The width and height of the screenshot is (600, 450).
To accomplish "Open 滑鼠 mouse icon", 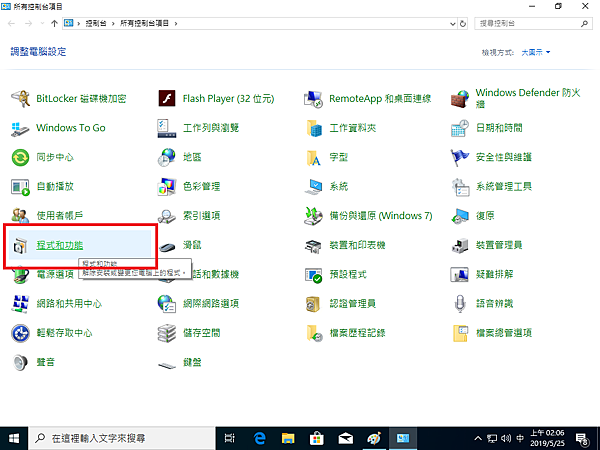I will point(167,247).
